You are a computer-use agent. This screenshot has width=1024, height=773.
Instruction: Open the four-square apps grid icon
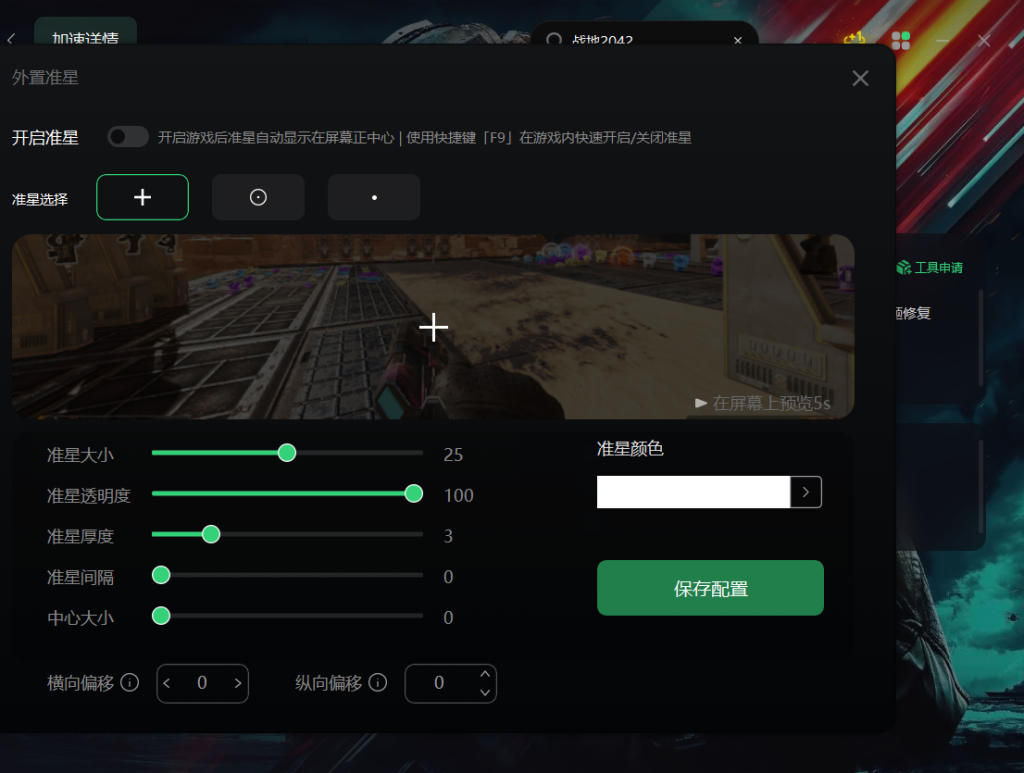pos(901,40)
